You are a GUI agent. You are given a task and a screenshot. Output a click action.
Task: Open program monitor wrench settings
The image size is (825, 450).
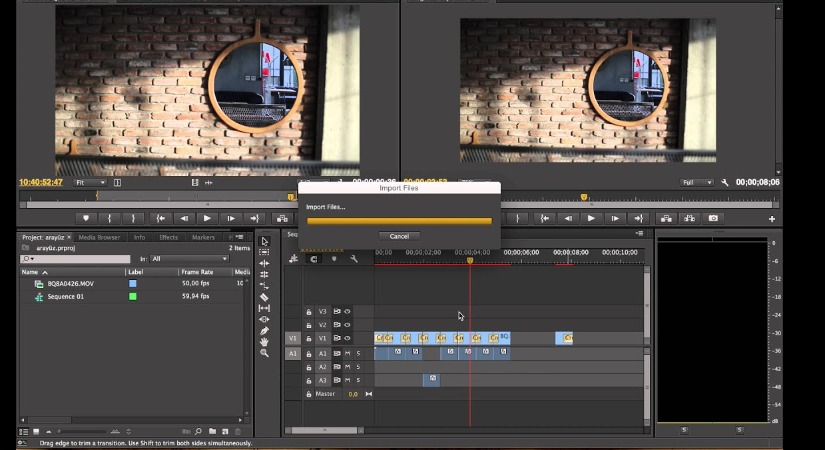(725, 183)
